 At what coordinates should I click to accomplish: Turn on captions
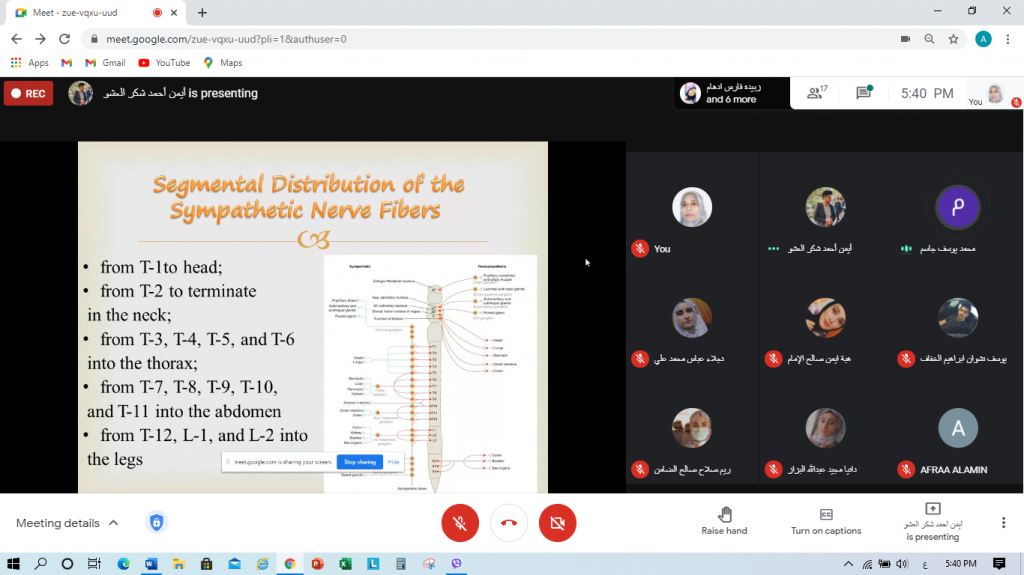pos(826,521)
